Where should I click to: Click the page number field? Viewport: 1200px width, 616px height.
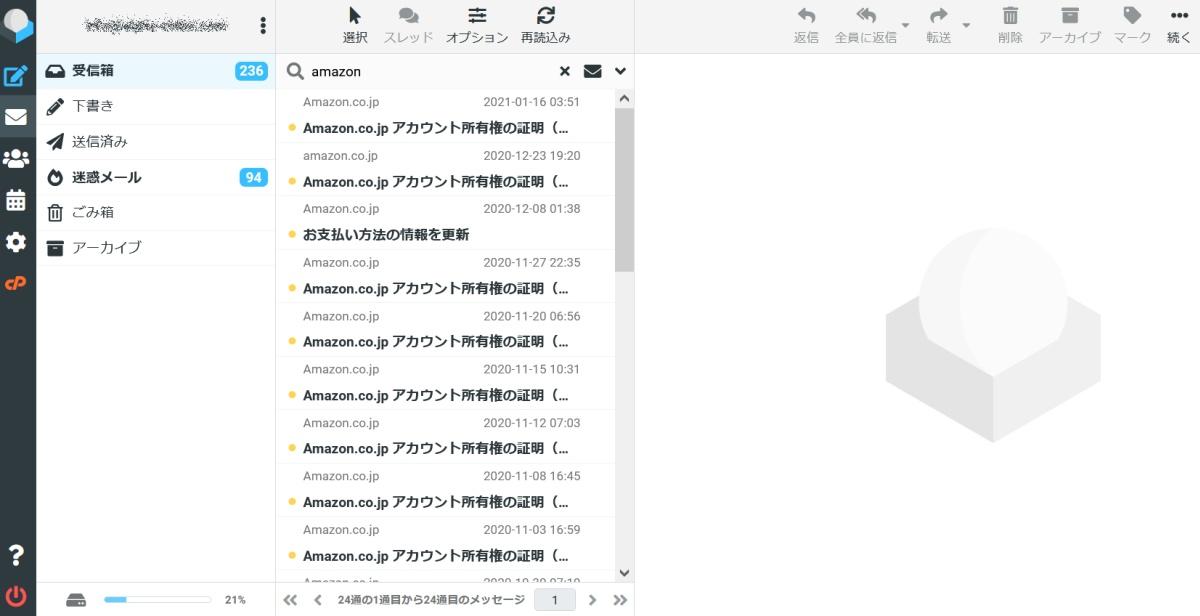point(555,600)
